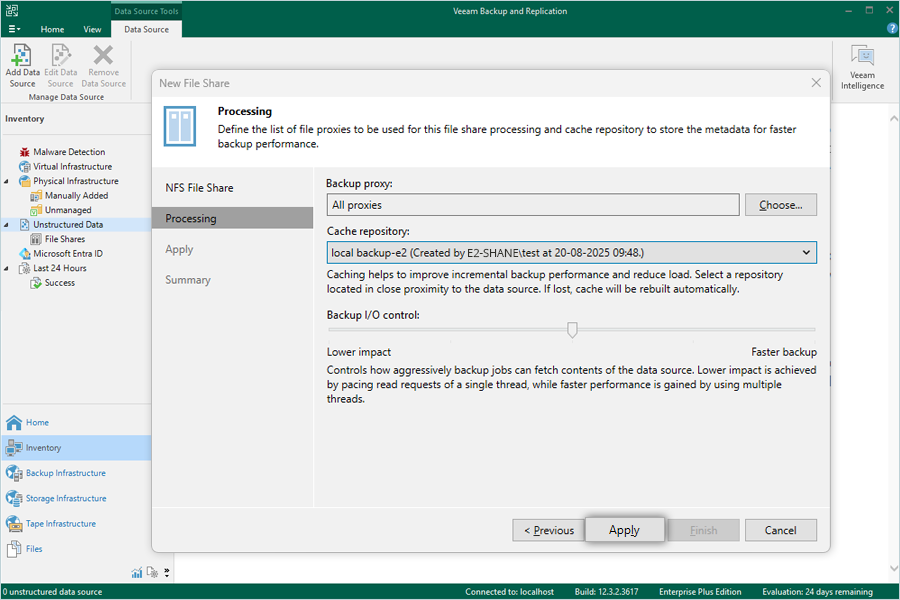Click File Shares node icon
Image resolution: width=900 pixels, height=600 pixels.
(x=36, y=239)
